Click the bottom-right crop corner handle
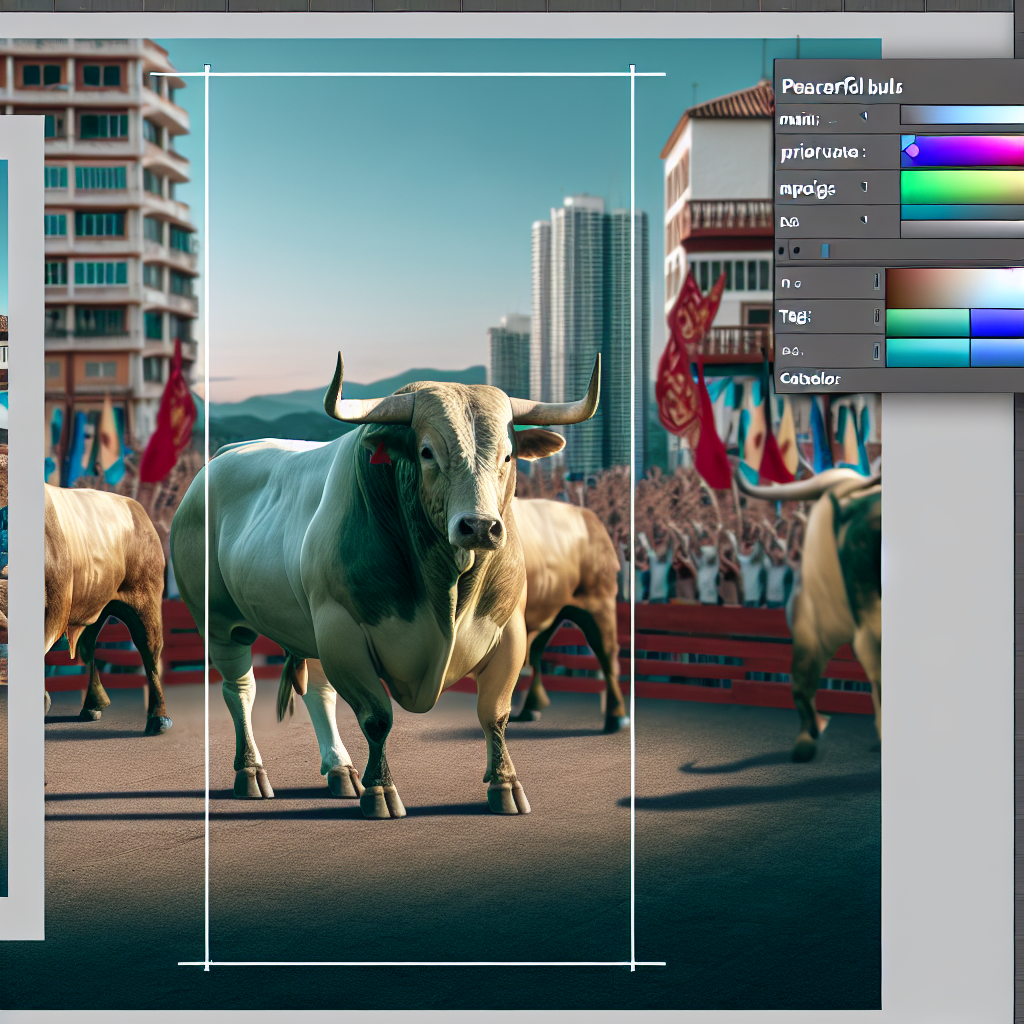The height and width of the screenshot is (1024, 1024). pos(632,964)
